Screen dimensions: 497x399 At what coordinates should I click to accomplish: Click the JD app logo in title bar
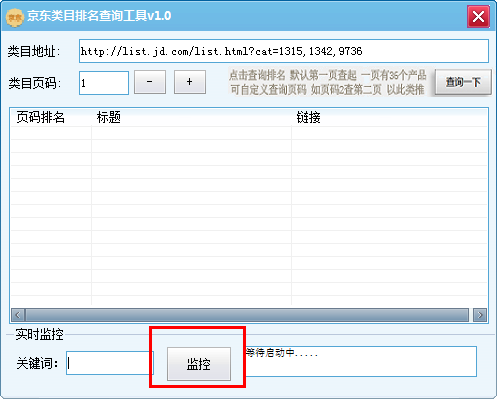pyautogui.click(x=15, y=17)
